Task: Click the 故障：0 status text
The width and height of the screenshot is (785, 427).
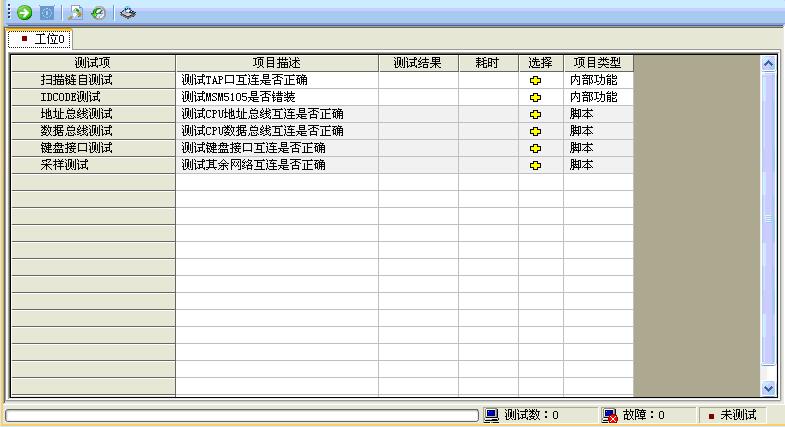Action: tap(643, 415)
